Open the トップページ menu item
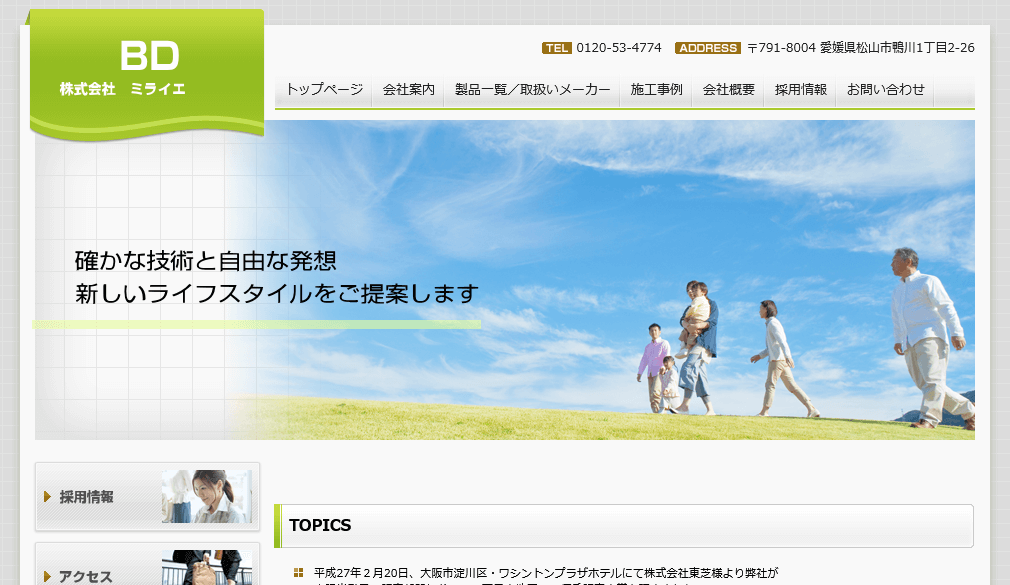 pos(324,90)
